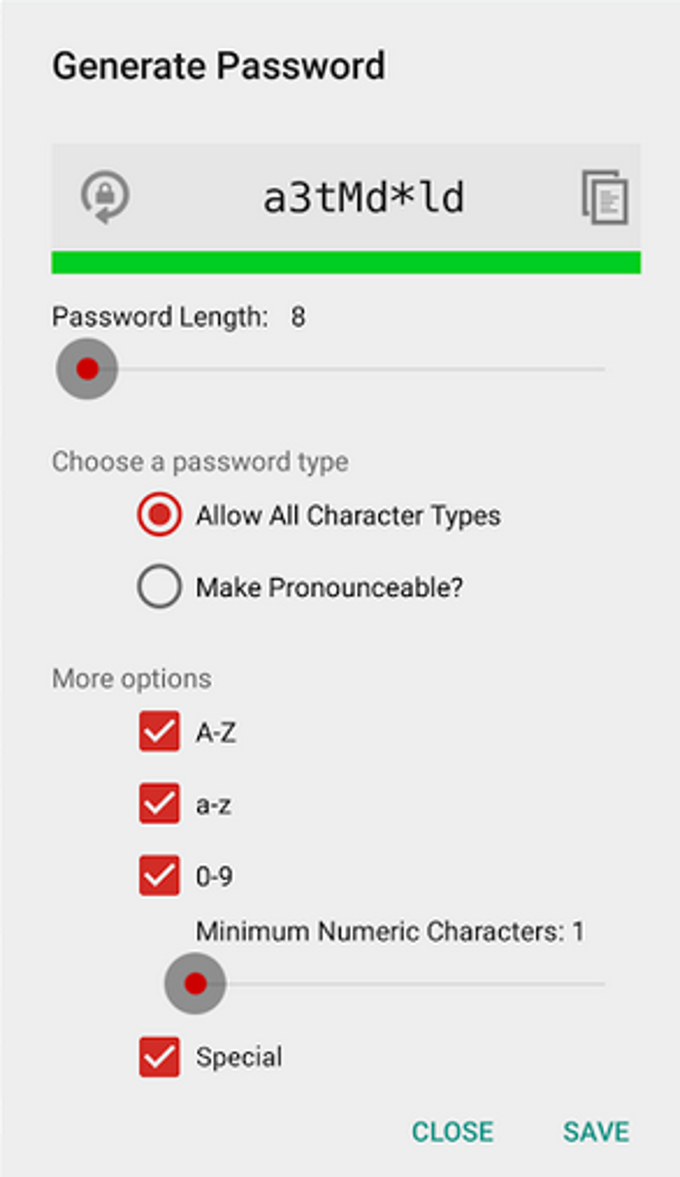The width and height of the screenshot is (680, 1177).
Task: Choose the Make Pronounceable option
Action: (x=160, y=587)
